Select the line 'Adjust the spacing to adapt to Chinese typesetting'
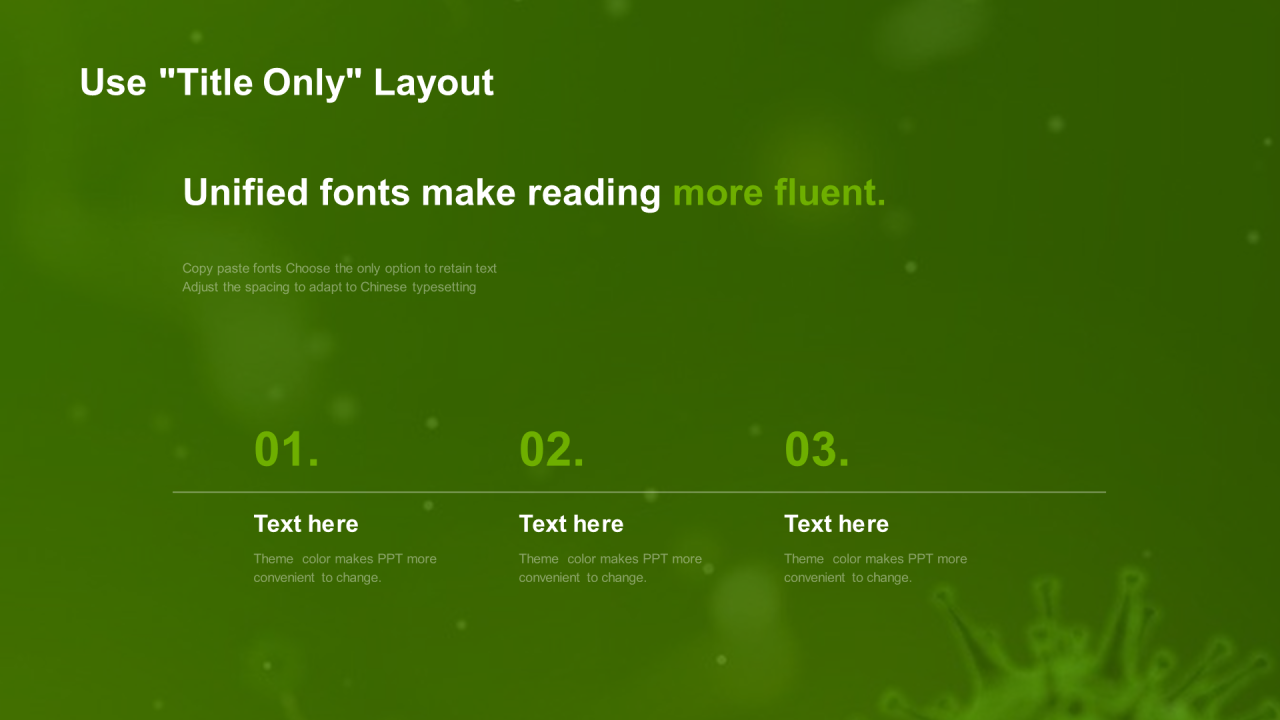The width and height of the screenshot is (1280, 720). [x=329, y=287]
